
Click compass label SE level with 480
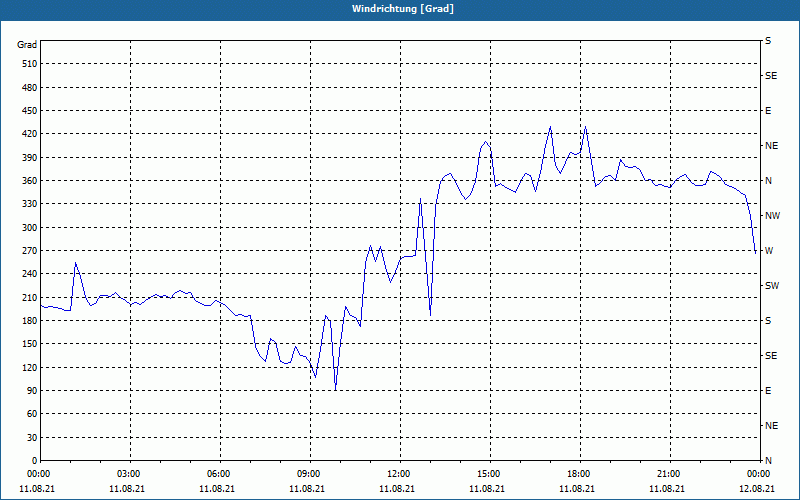(x=771, y=76)
